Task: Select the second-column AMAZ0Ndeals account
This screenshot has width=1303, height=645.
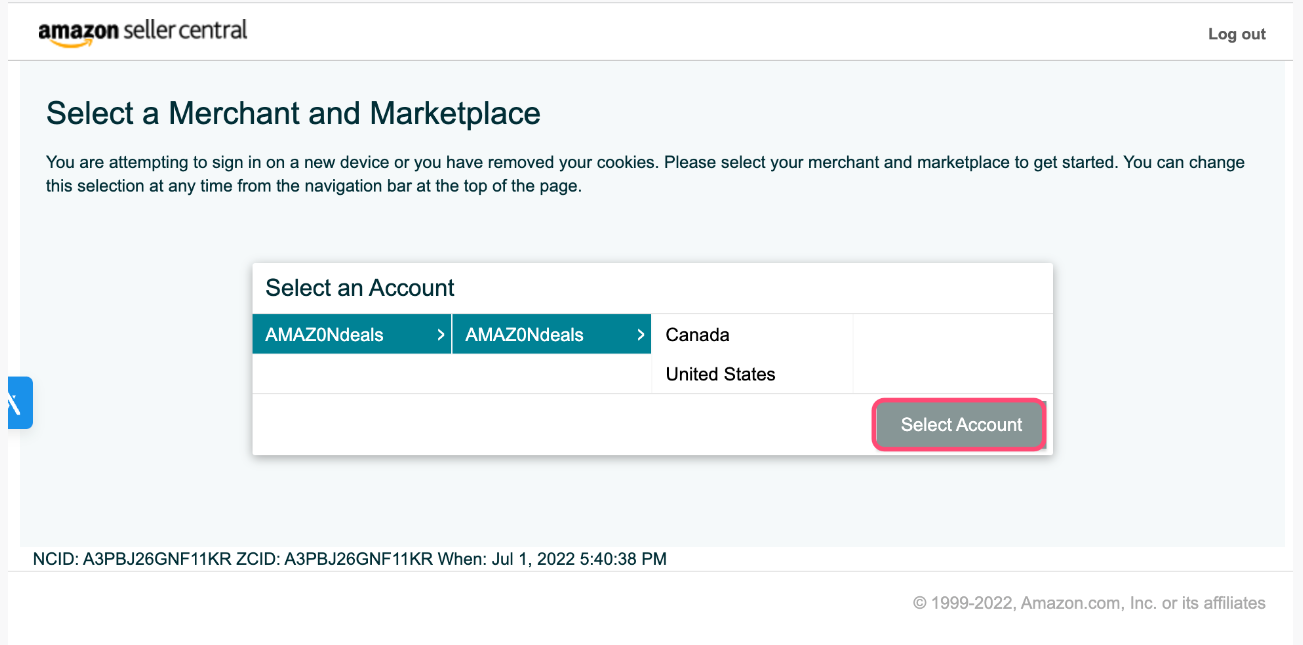Action: tap(524, 335)
